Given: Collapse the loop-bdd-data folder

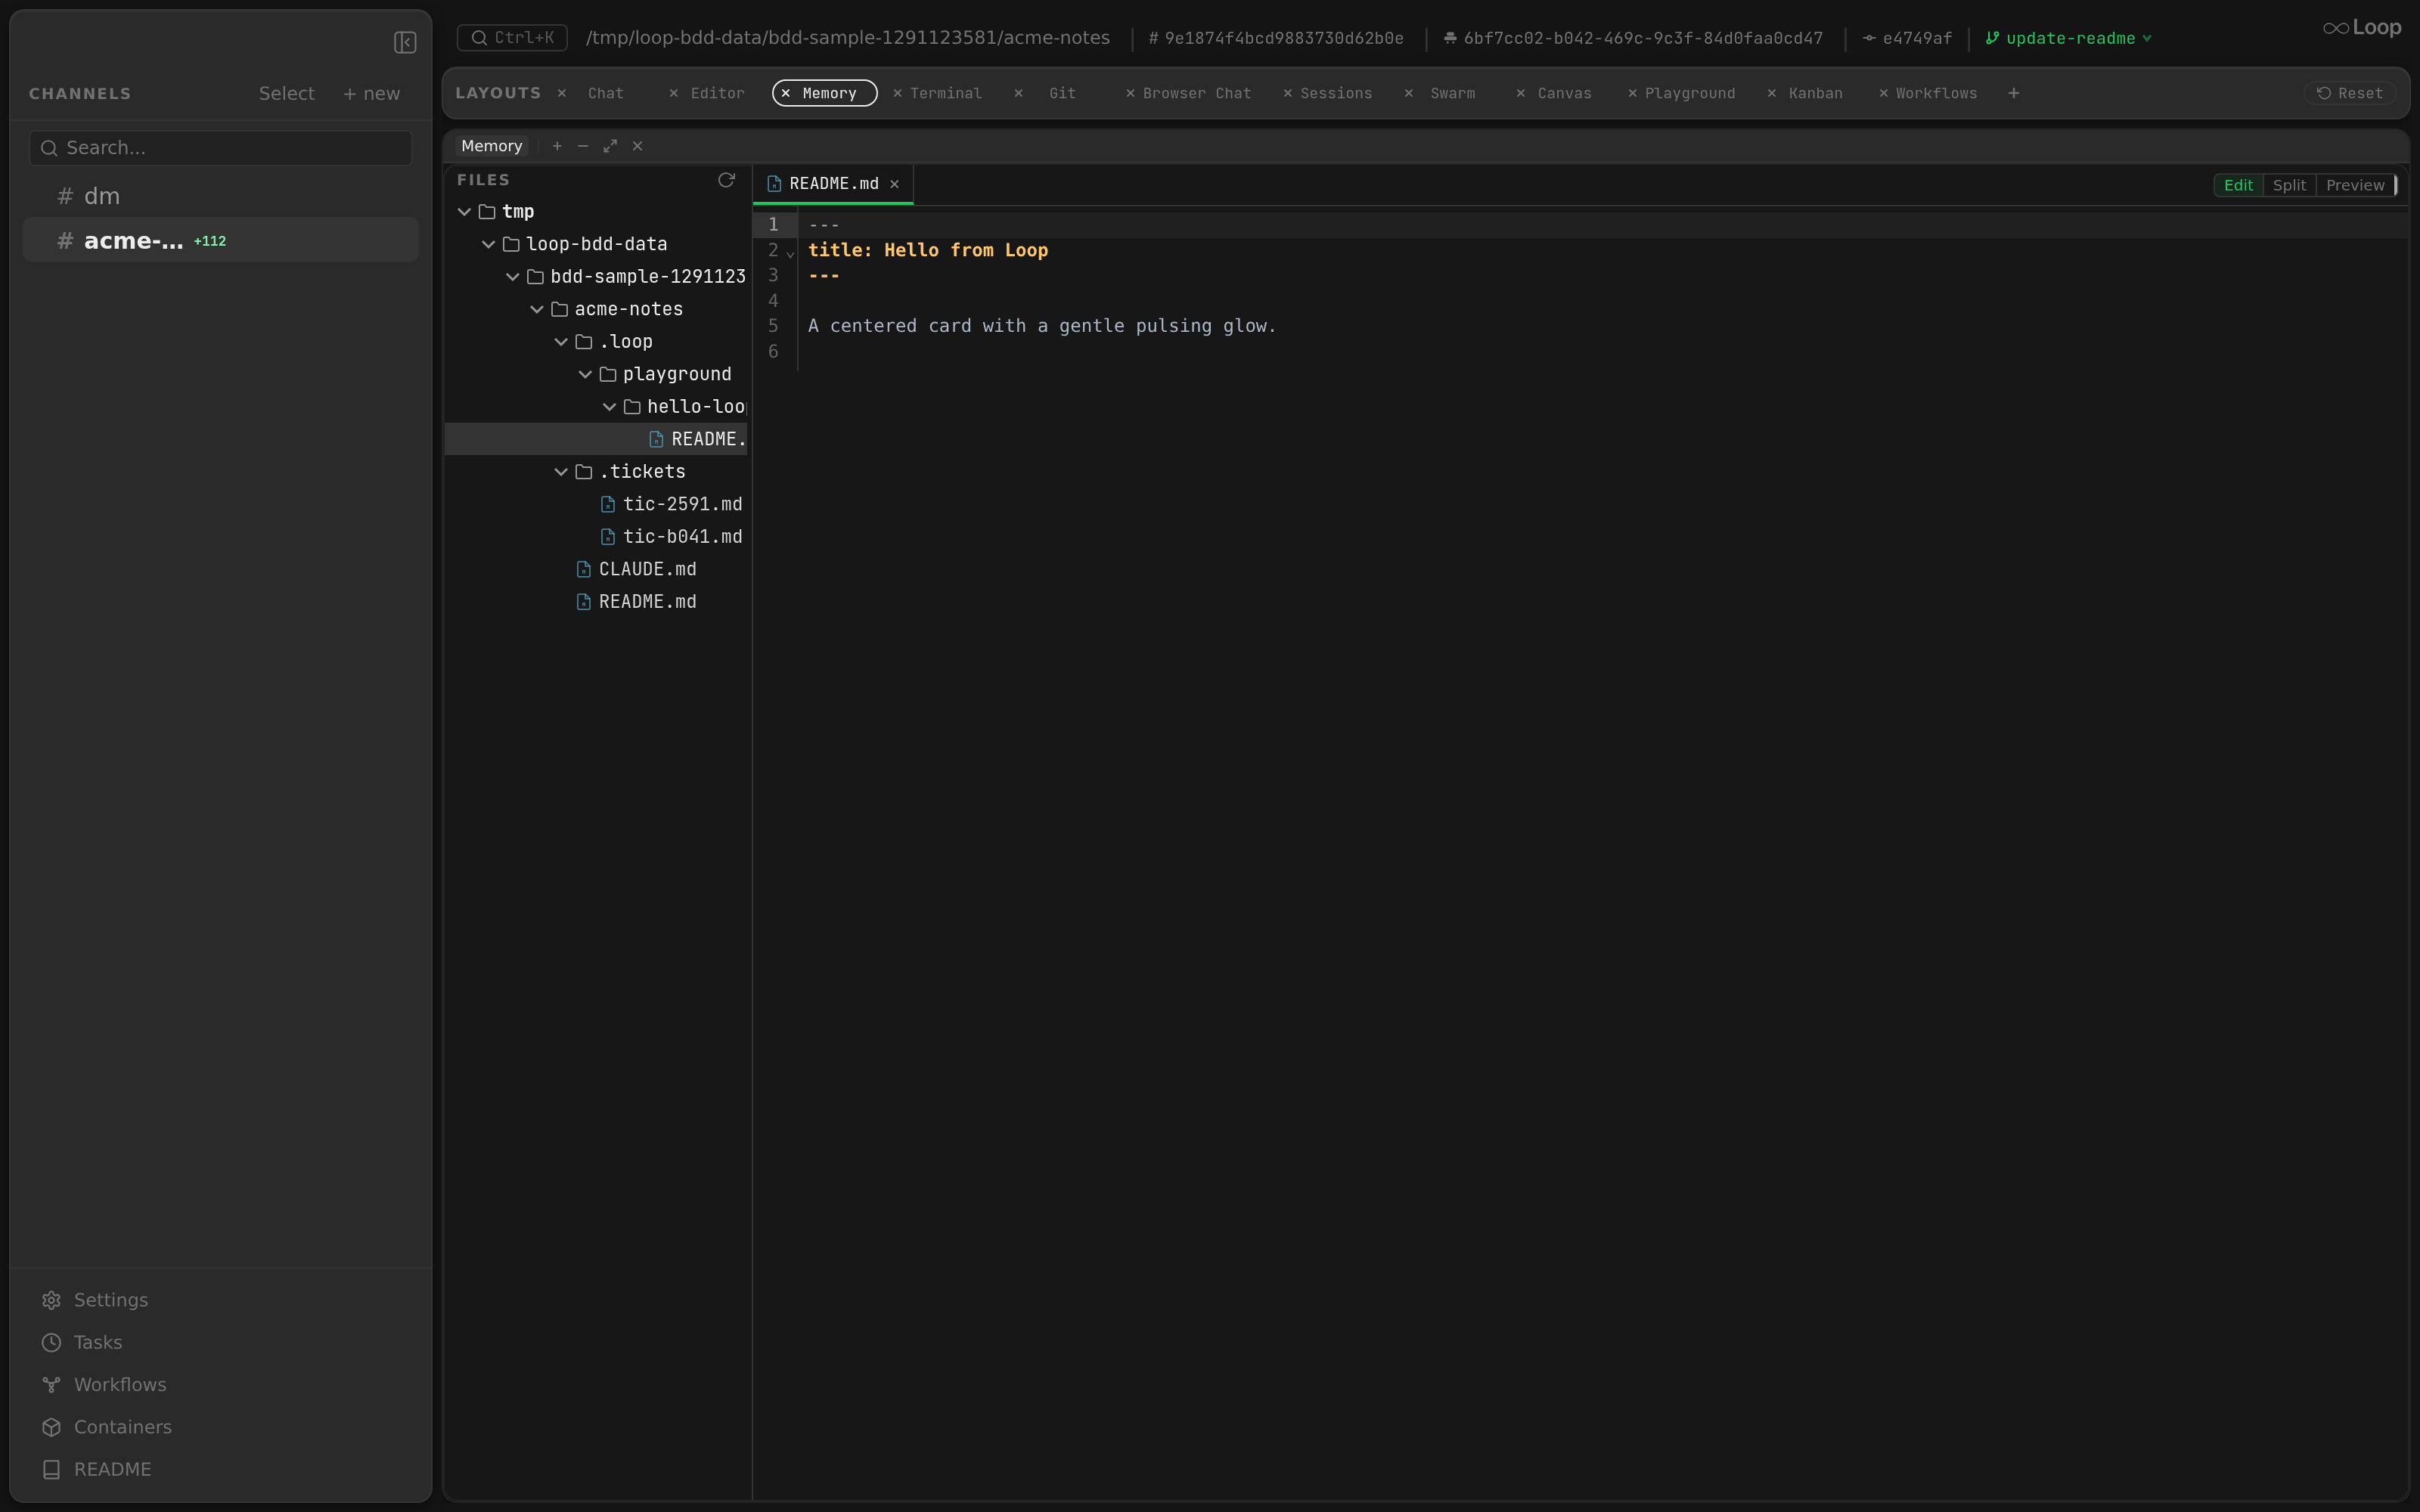Looking at the screenshot, I should (488, 244).
